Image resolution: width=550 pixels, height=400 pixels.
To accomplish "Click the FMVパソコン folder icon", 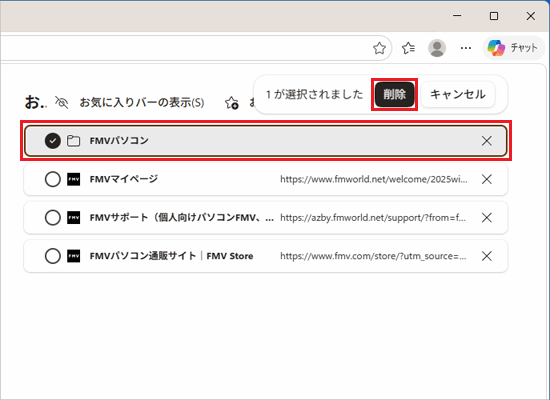I will tap(73, 141).
